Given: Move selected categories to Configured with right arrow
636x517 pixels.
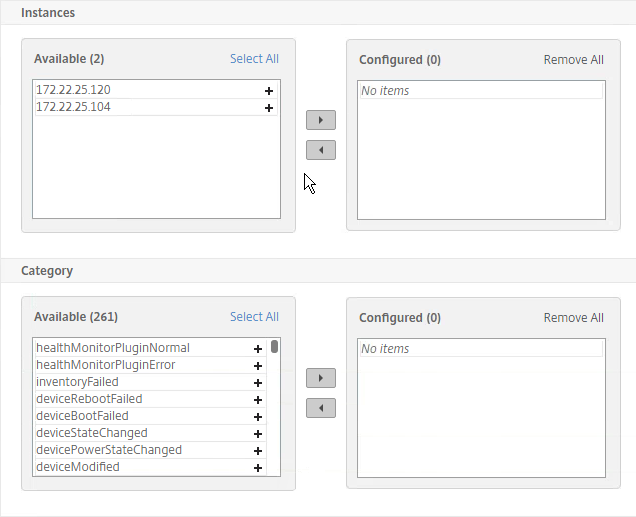Looking at the screenshot, I should [321, 378].
